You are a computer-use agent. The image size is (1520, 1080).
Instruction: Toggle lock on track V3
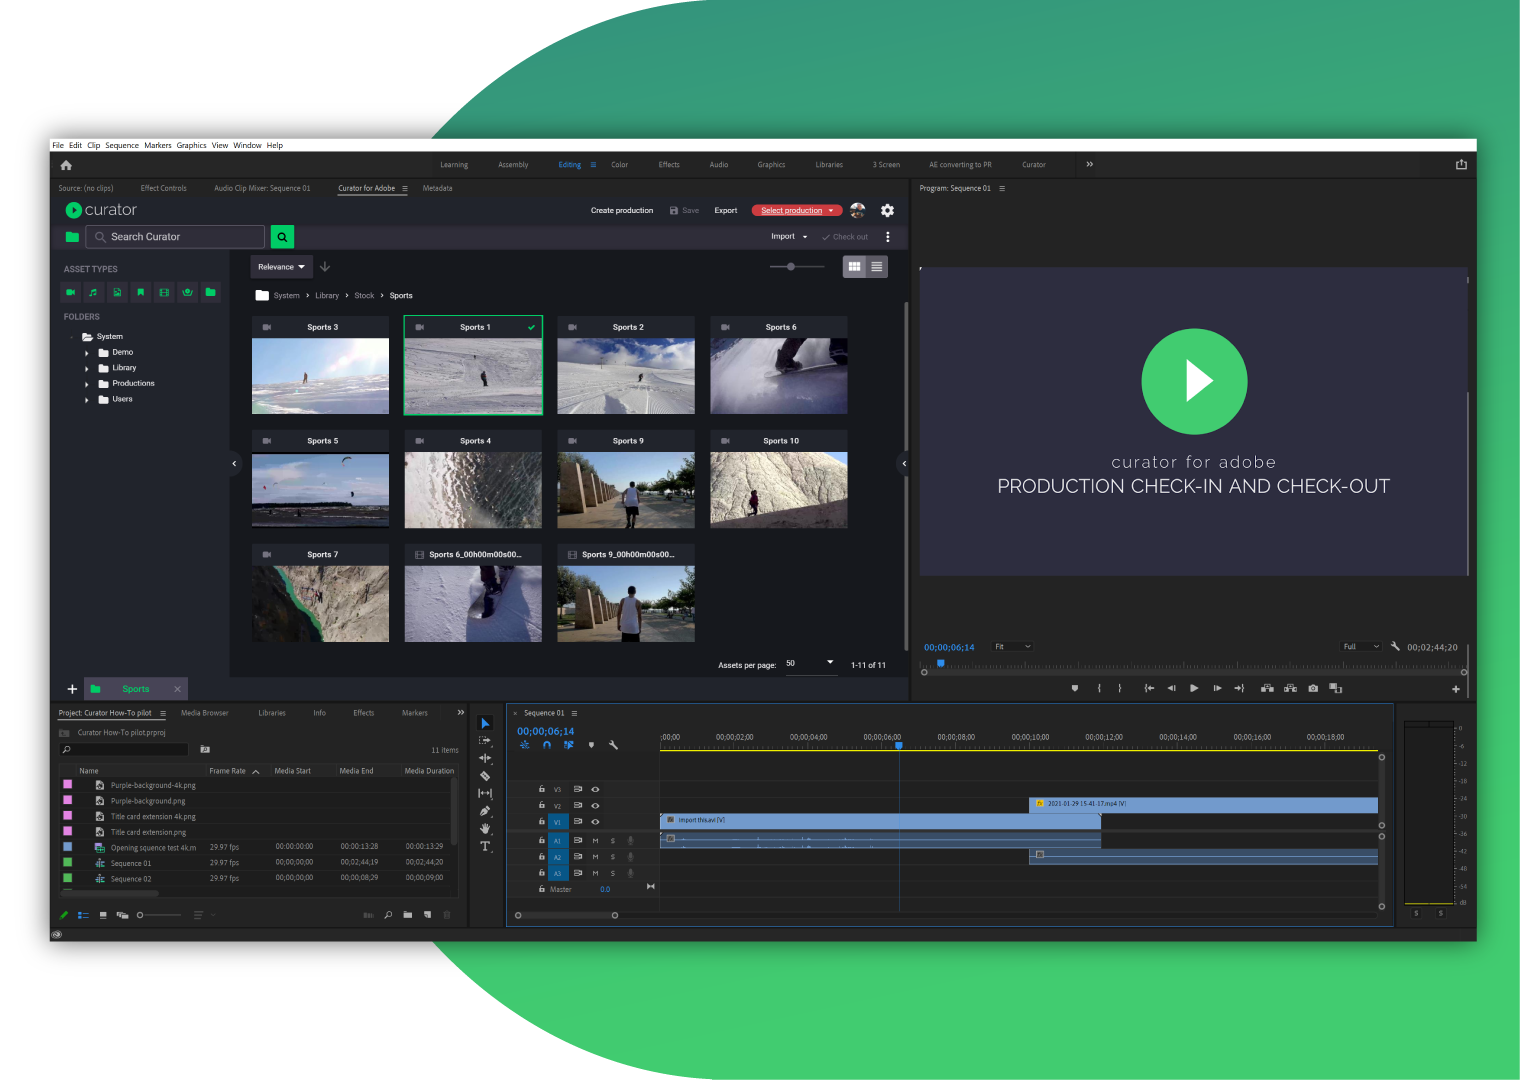pos(542,789)
